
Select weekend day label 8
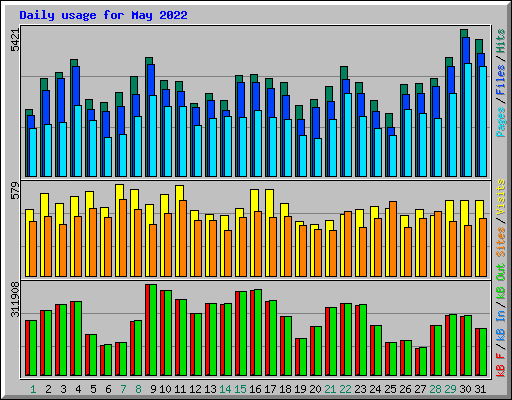coord(138,389)
